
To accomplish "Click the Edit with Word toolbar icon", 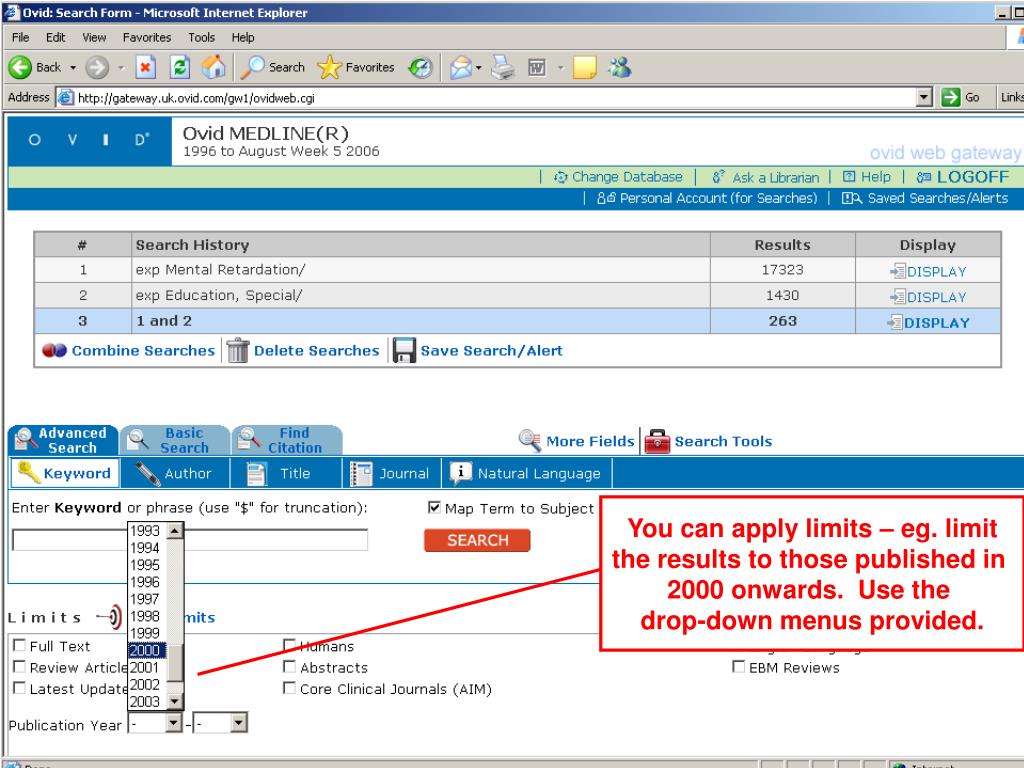I will 537,67.
